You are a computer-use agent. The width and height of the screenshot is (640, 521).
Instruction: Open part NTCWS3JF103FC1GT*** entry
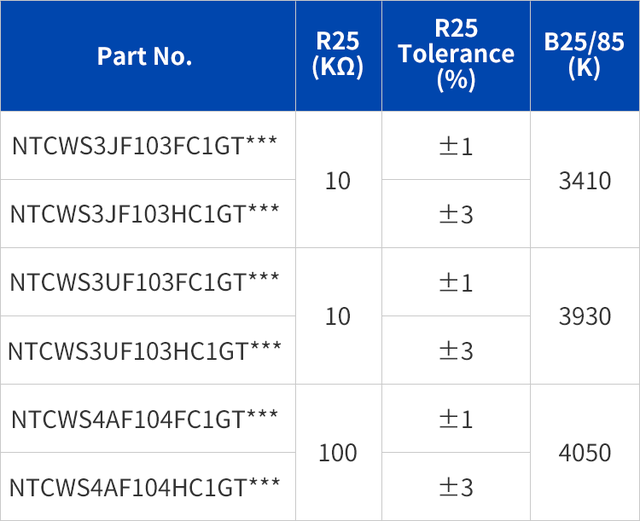click(x=145, y=145)
